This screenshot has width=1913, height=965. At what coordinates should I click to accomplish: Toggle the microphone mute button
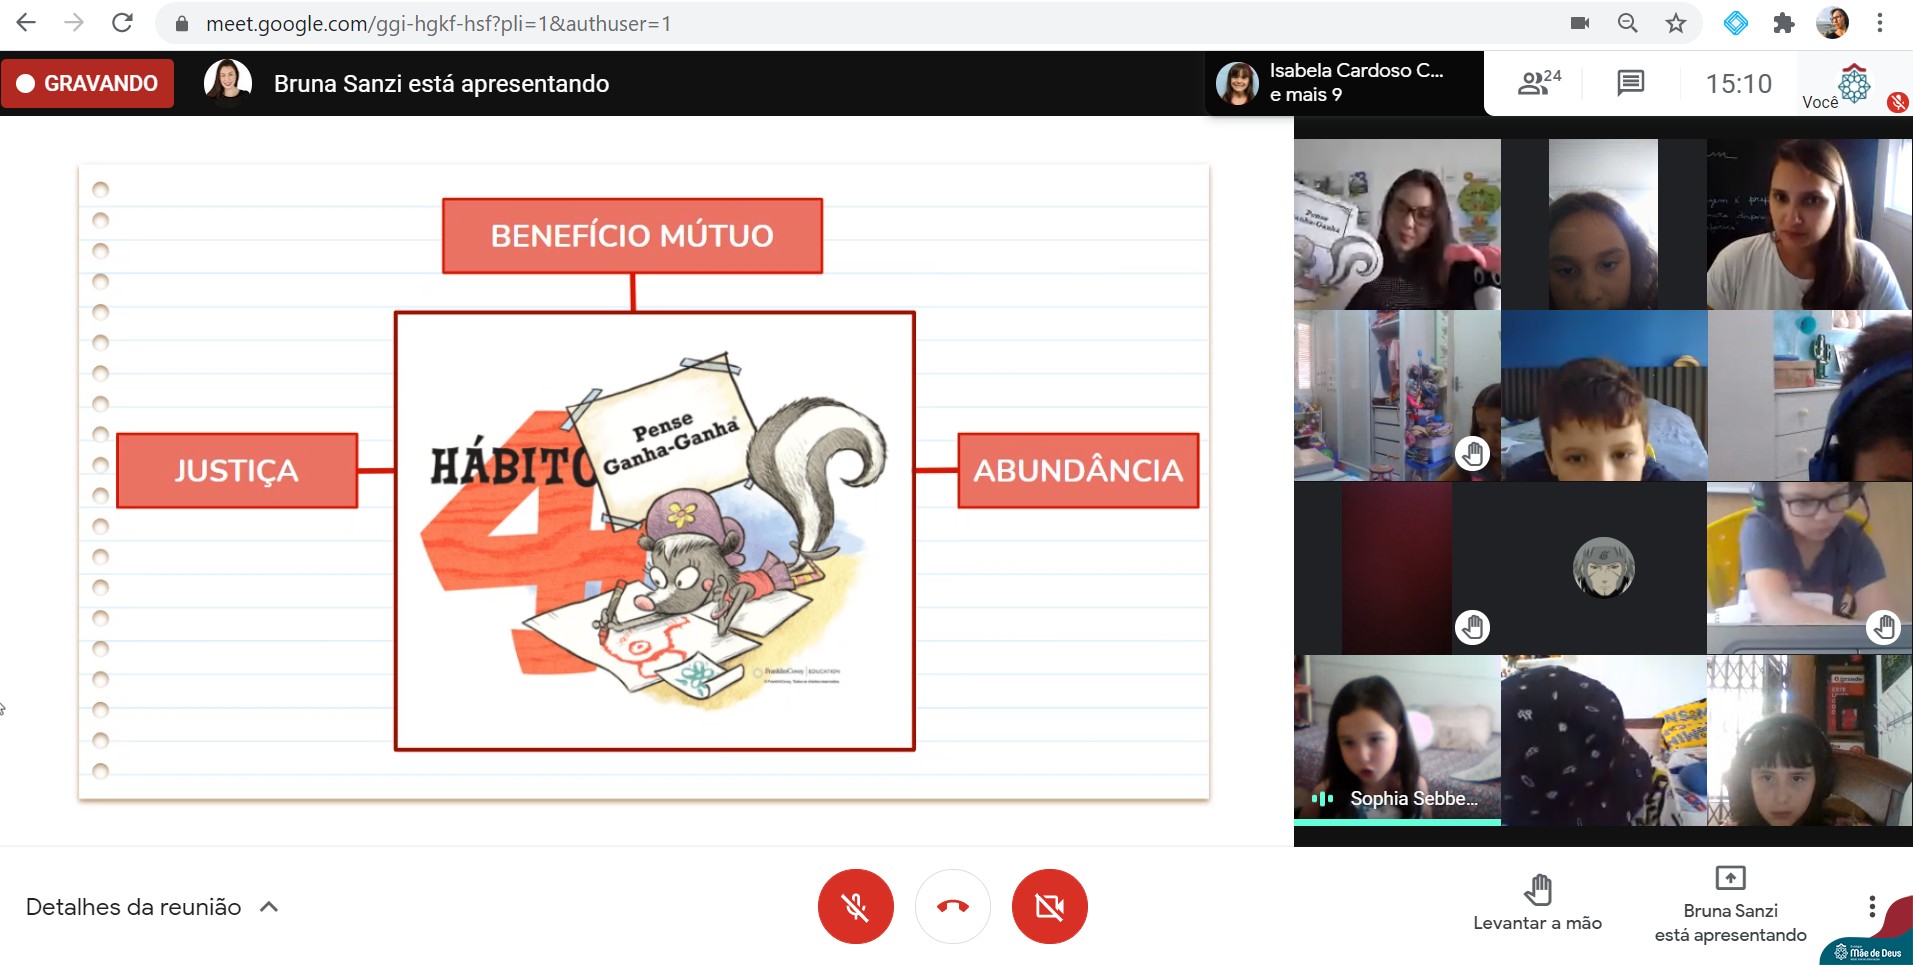(855, 906)
